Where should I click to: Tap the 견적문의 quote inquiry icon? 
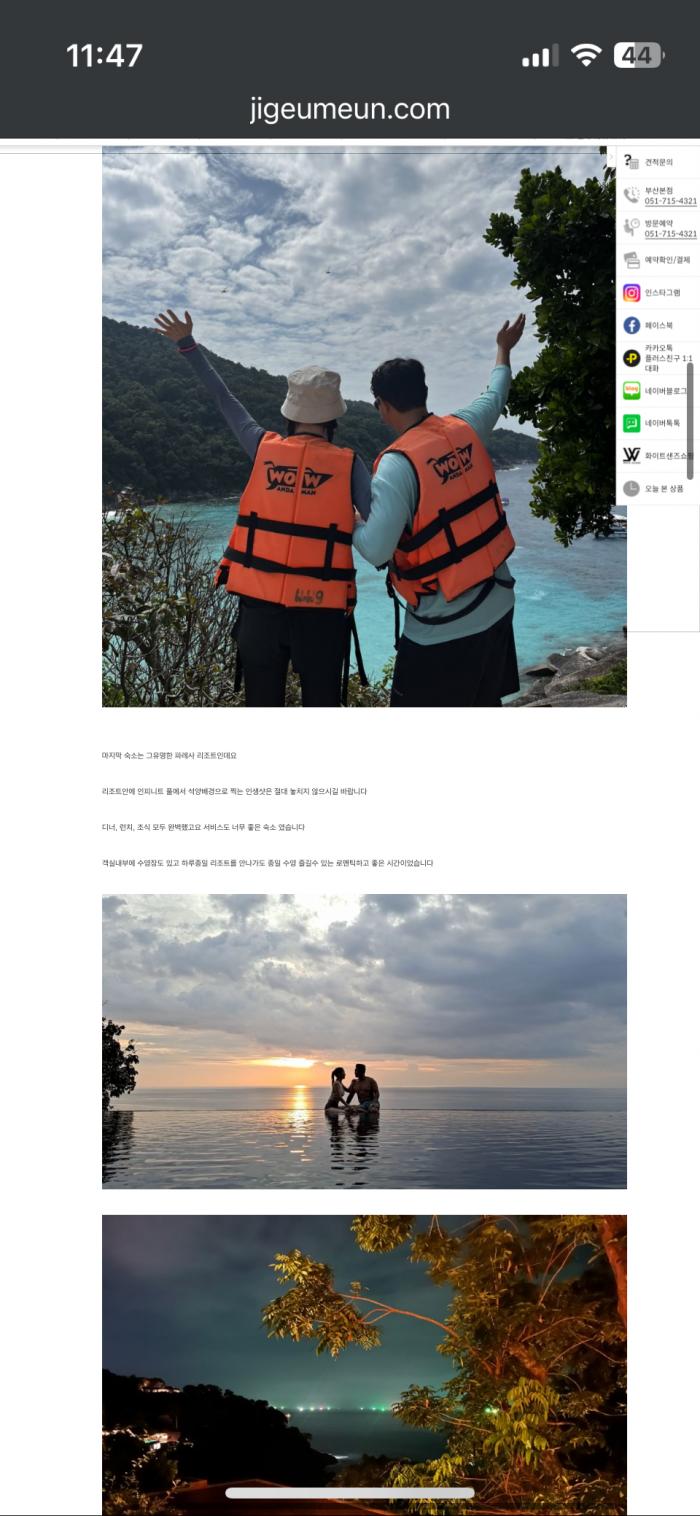[x=631, y=162]
